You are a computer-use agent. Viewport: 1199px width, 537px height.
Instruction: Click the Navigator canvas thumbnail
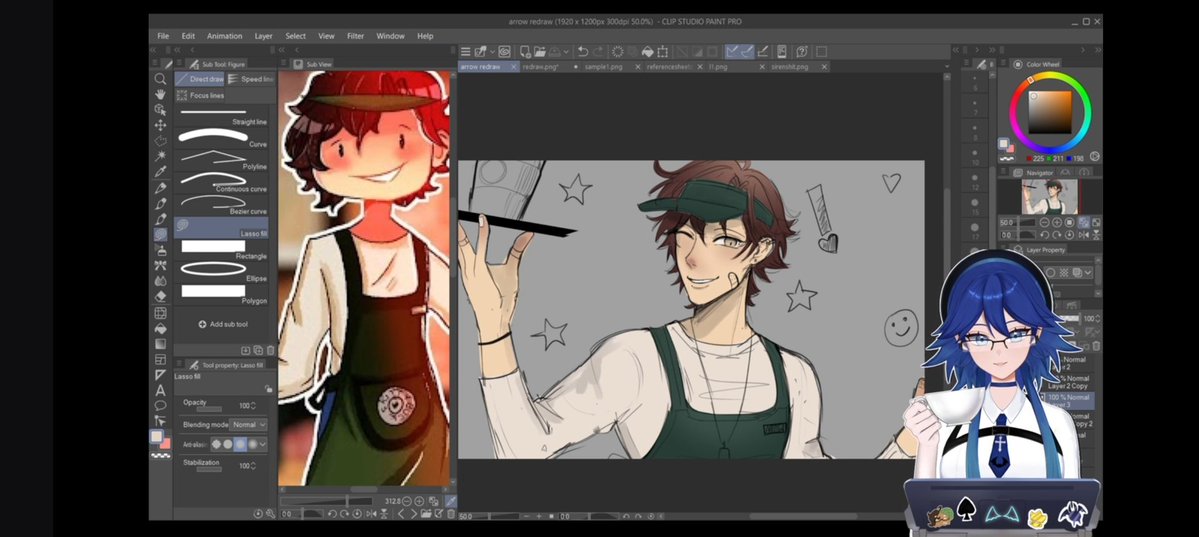(x=1049, y=197)
